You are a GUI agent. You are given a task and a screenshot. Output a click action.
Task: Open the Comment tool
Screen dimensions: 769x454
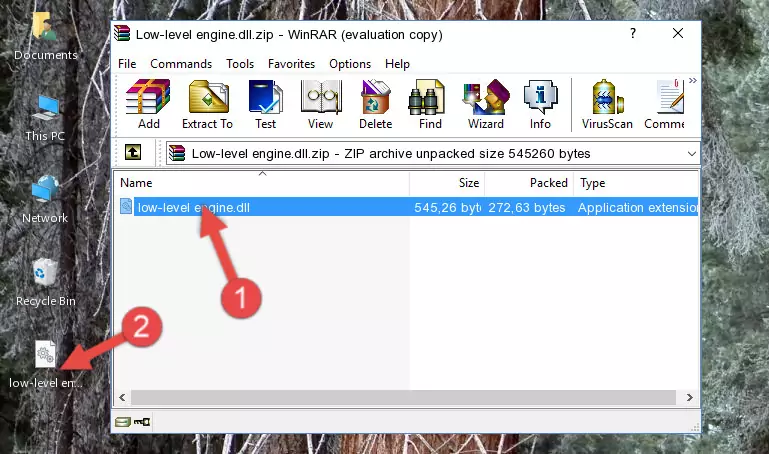[665, 104]
